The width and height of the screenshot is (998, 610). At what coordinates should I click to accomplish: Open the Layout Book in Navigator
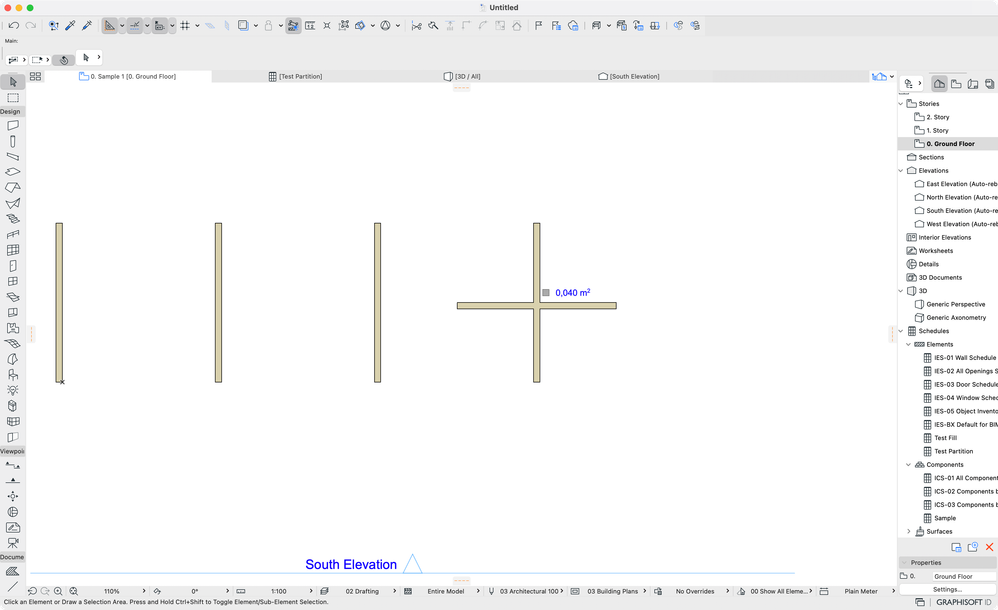(973, 84)
